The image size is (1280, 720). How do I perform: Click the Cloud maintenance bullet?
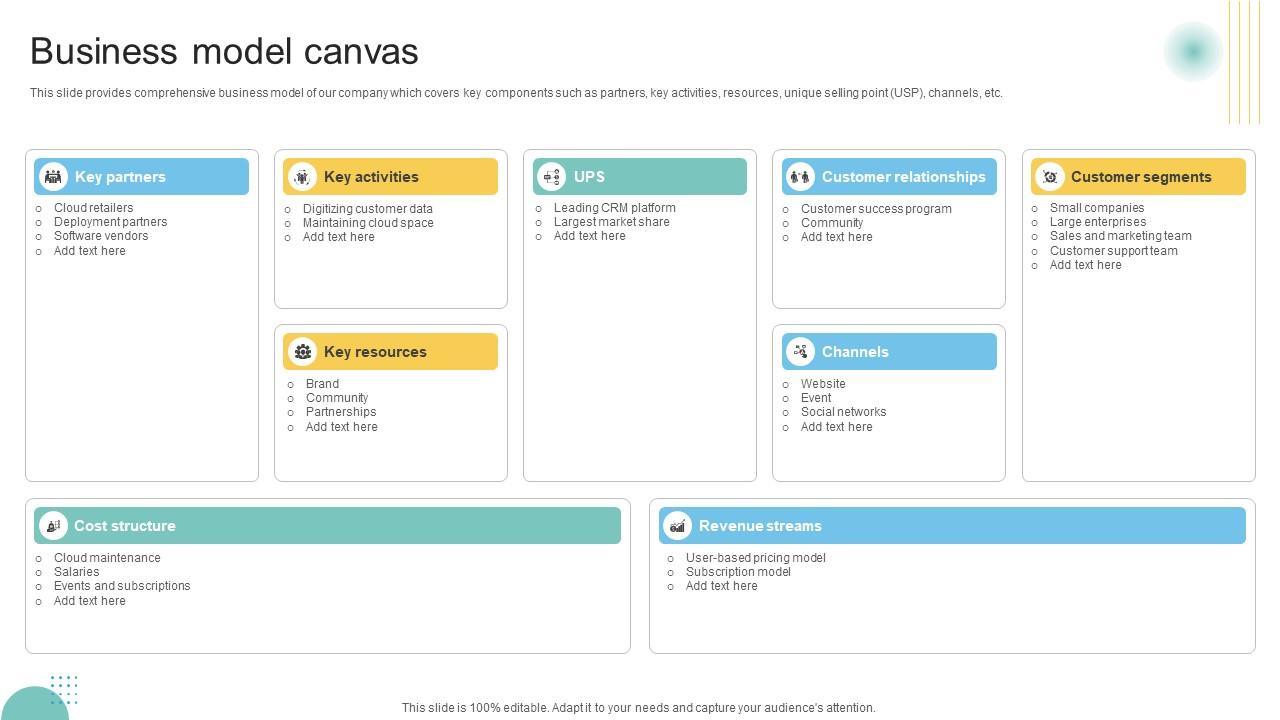pyautogui.click(x=107, y=558)
